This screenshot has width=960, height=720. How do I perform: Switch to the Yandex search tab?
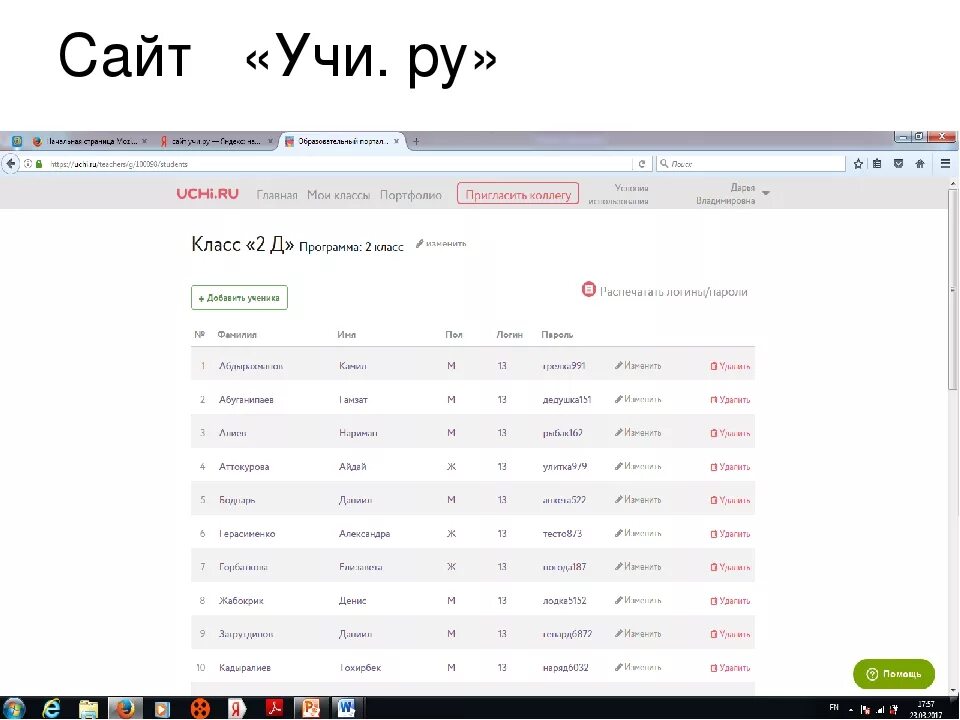click(216, 141)
